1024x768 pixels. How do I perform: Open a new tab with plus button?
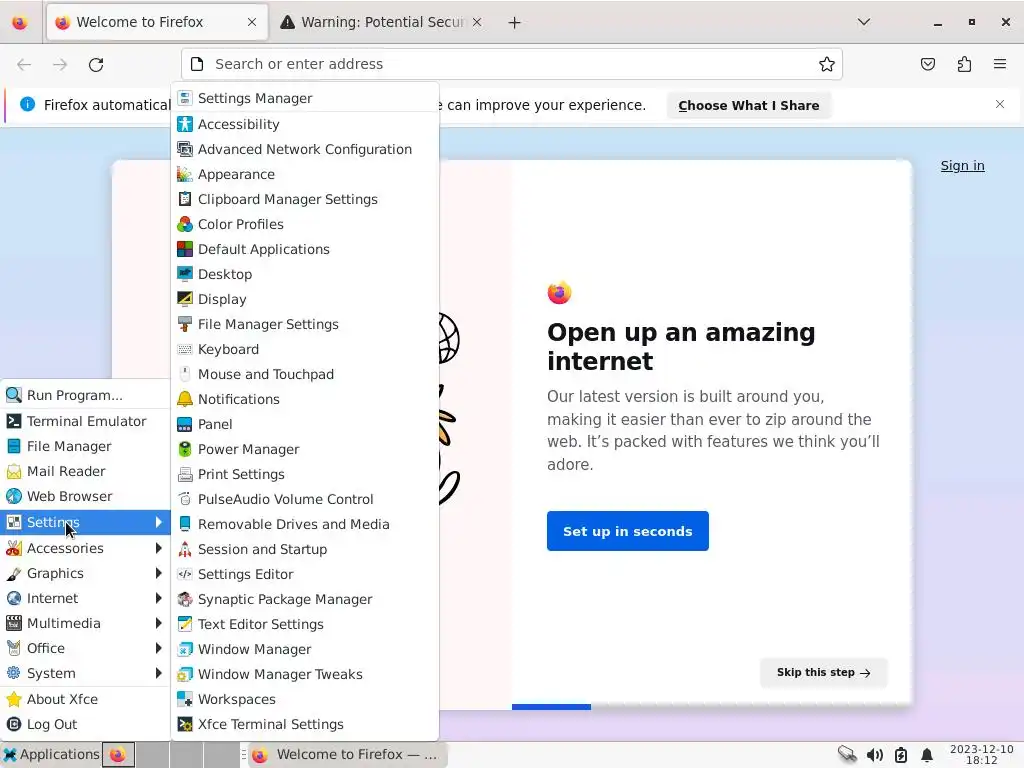[514, 22]
